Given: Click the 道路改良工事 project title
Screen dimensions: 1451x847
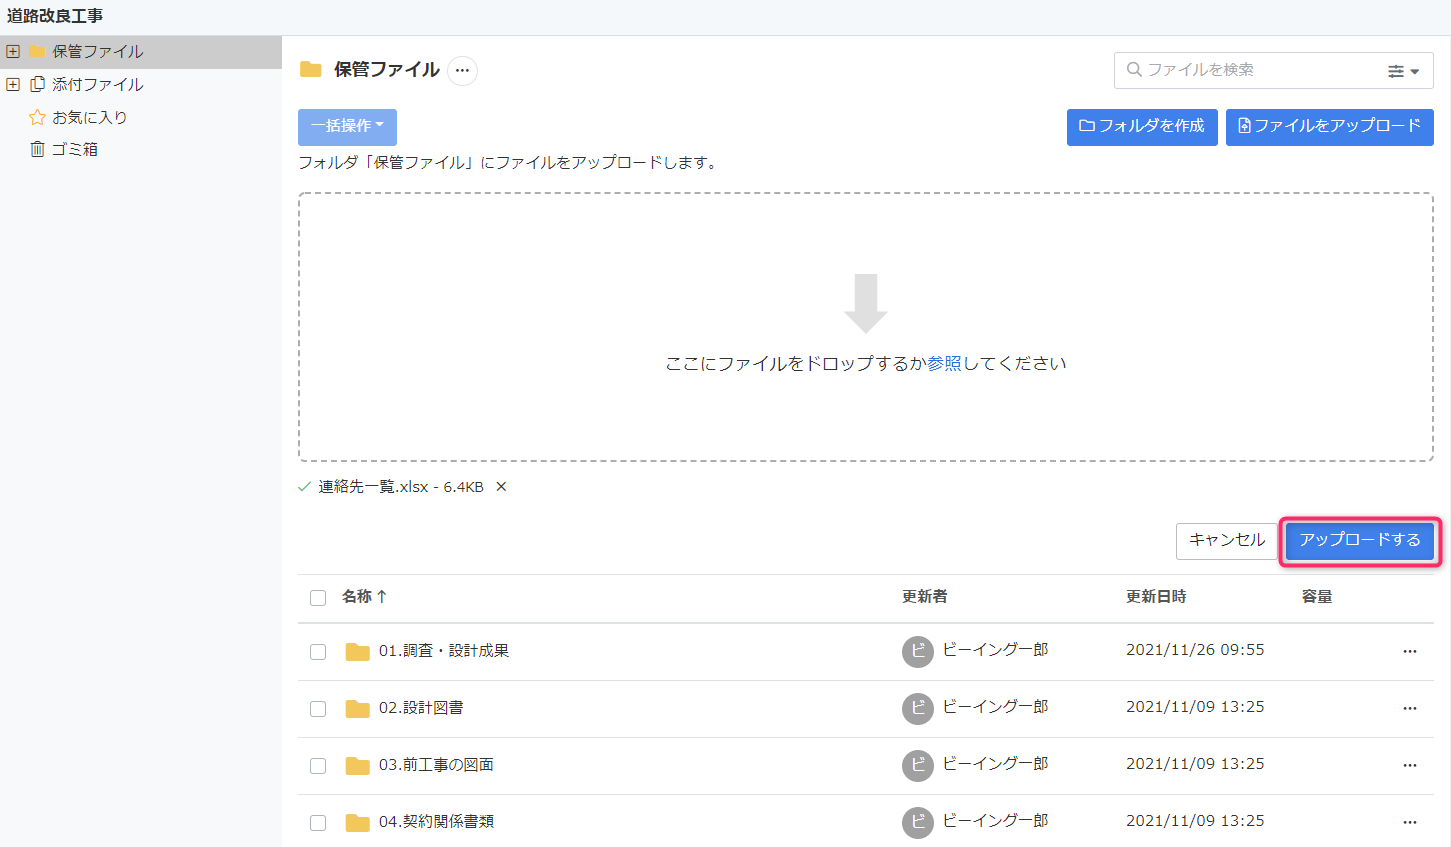Looking at the screenshot, I should 55,16.
